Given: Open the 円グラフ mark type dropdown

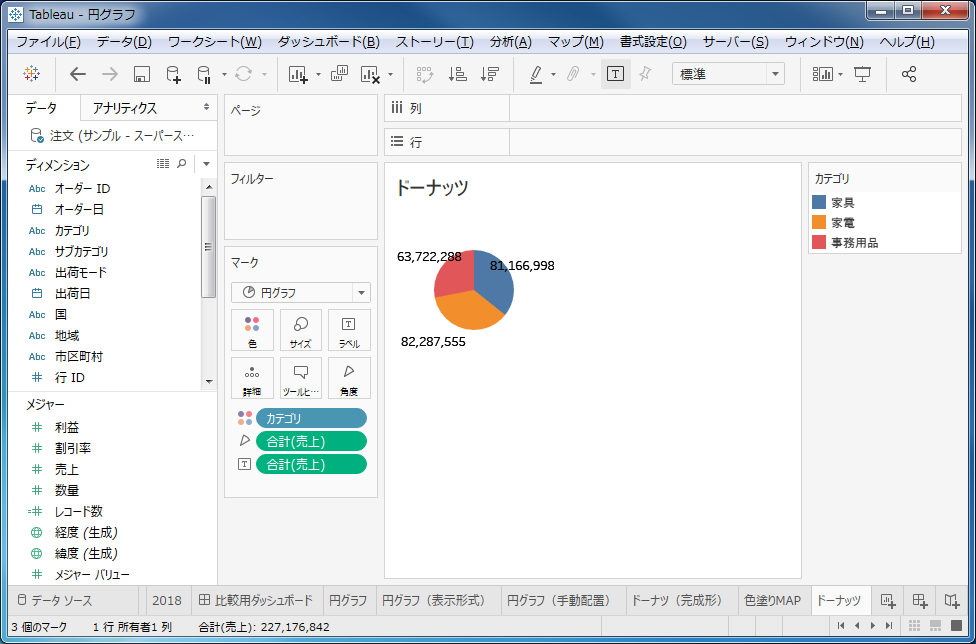Looking at the screenshot, I should 300,293.
